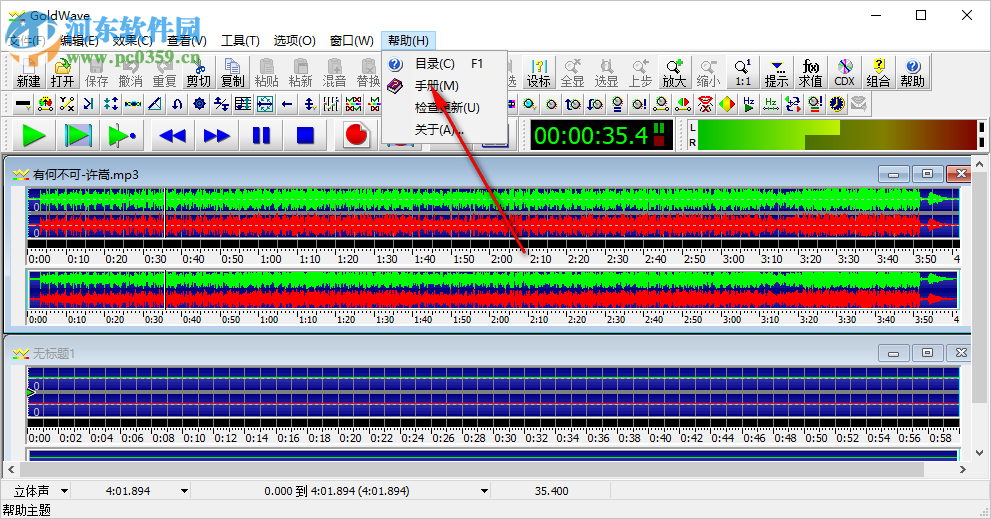Image resolution: width=991 pixels, height=519 pixels.
Task: Click the Rewind double-arrow button
Action: [173, 135]
